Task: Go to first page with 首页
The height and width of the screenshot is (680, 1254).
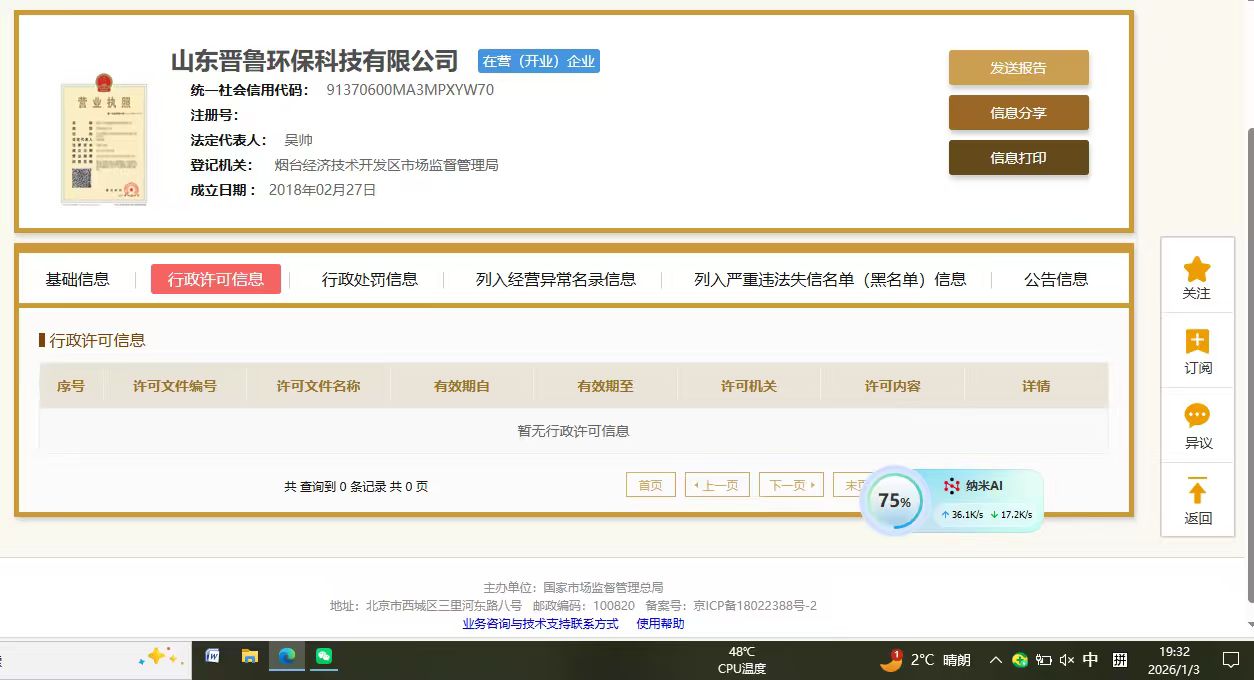Action: click(651, 485)
